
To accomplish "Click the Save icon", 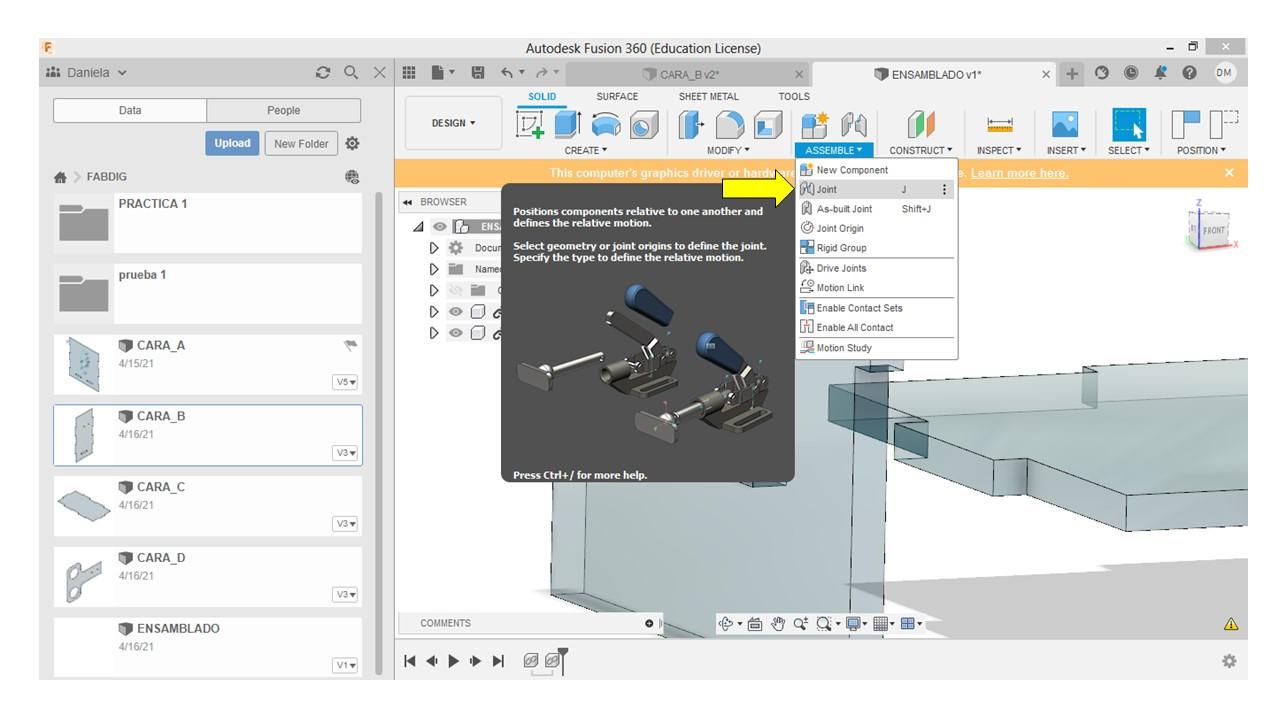I will coord(478,73).
